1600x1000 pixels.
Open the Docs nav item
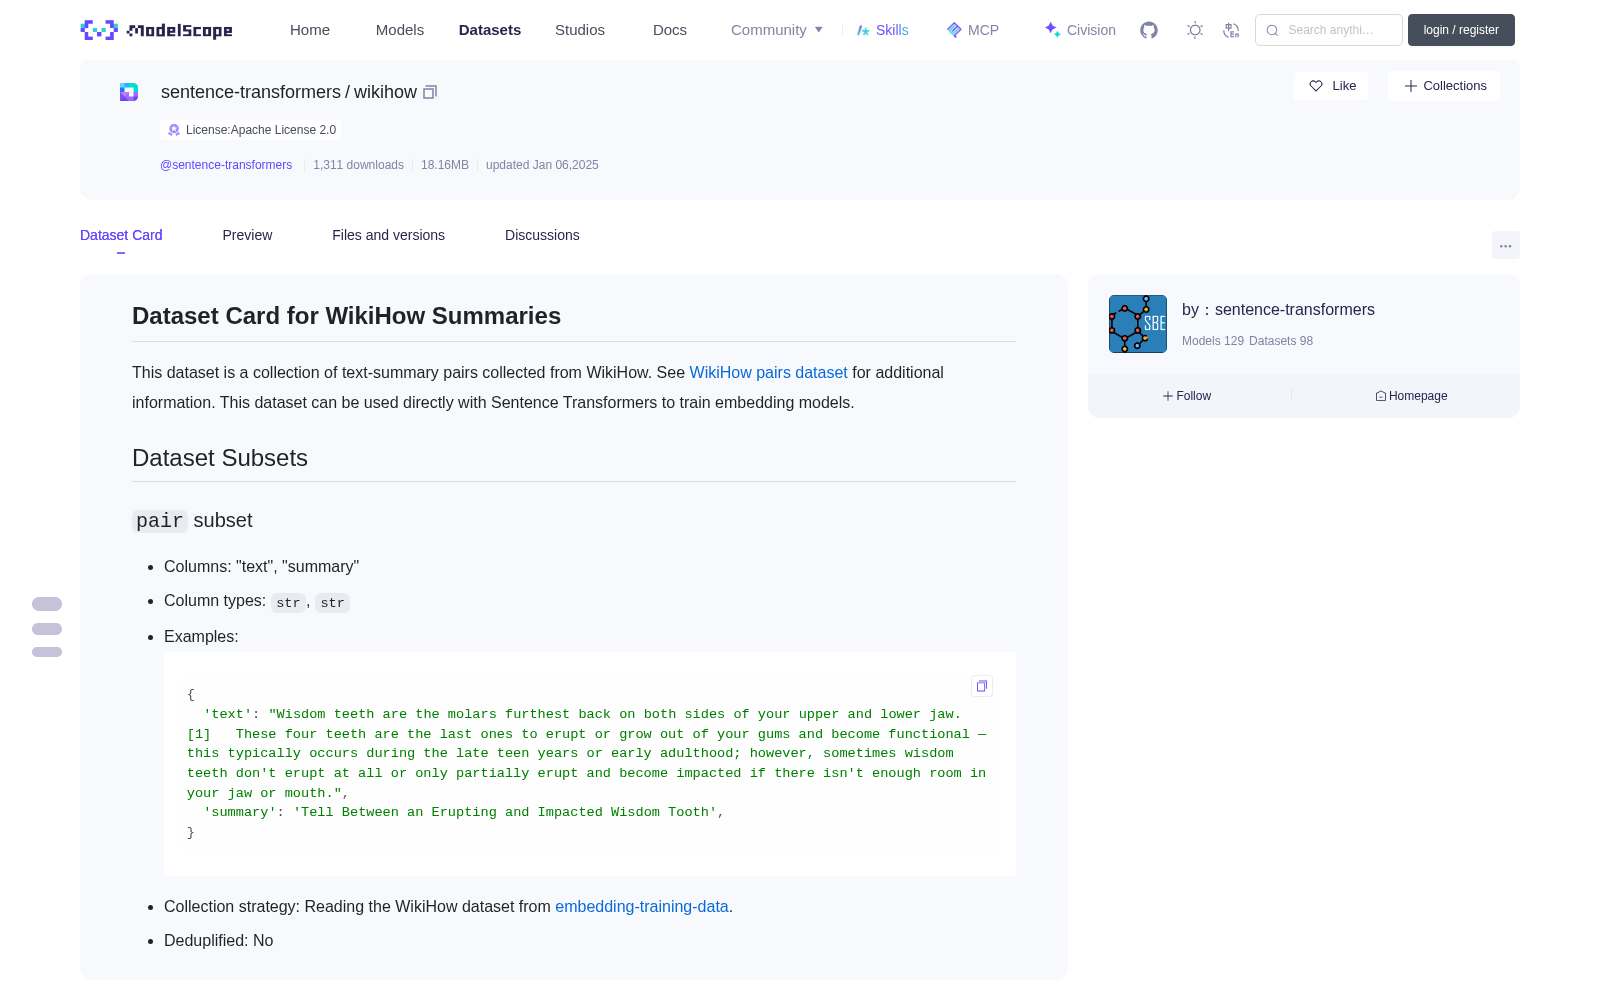pos(670,30)
